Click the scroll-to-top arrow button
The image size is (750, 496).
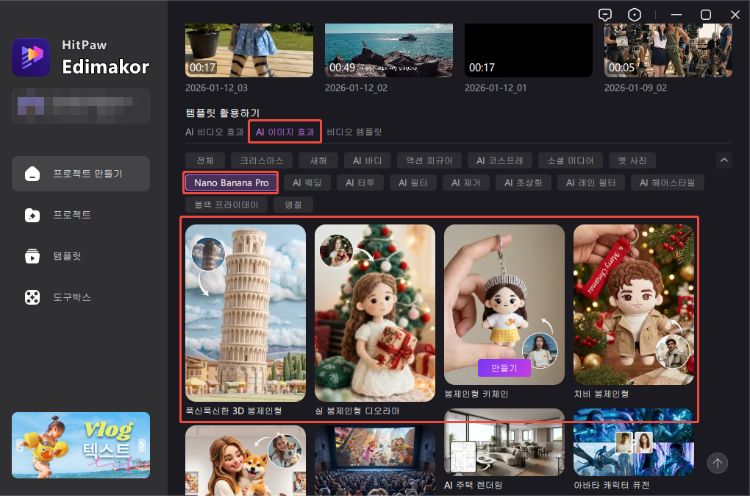[717, 463]
